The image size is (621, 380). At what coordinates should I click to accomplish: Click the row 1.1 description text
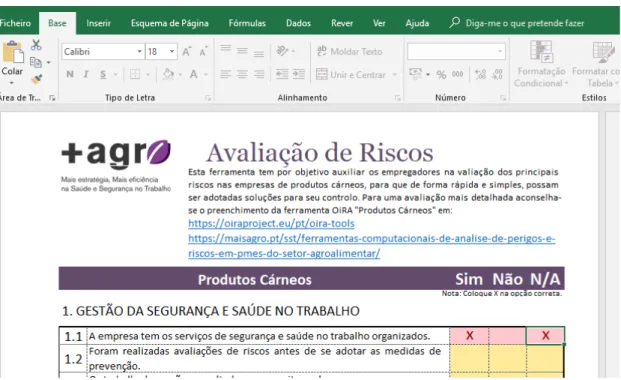(259, 336)
